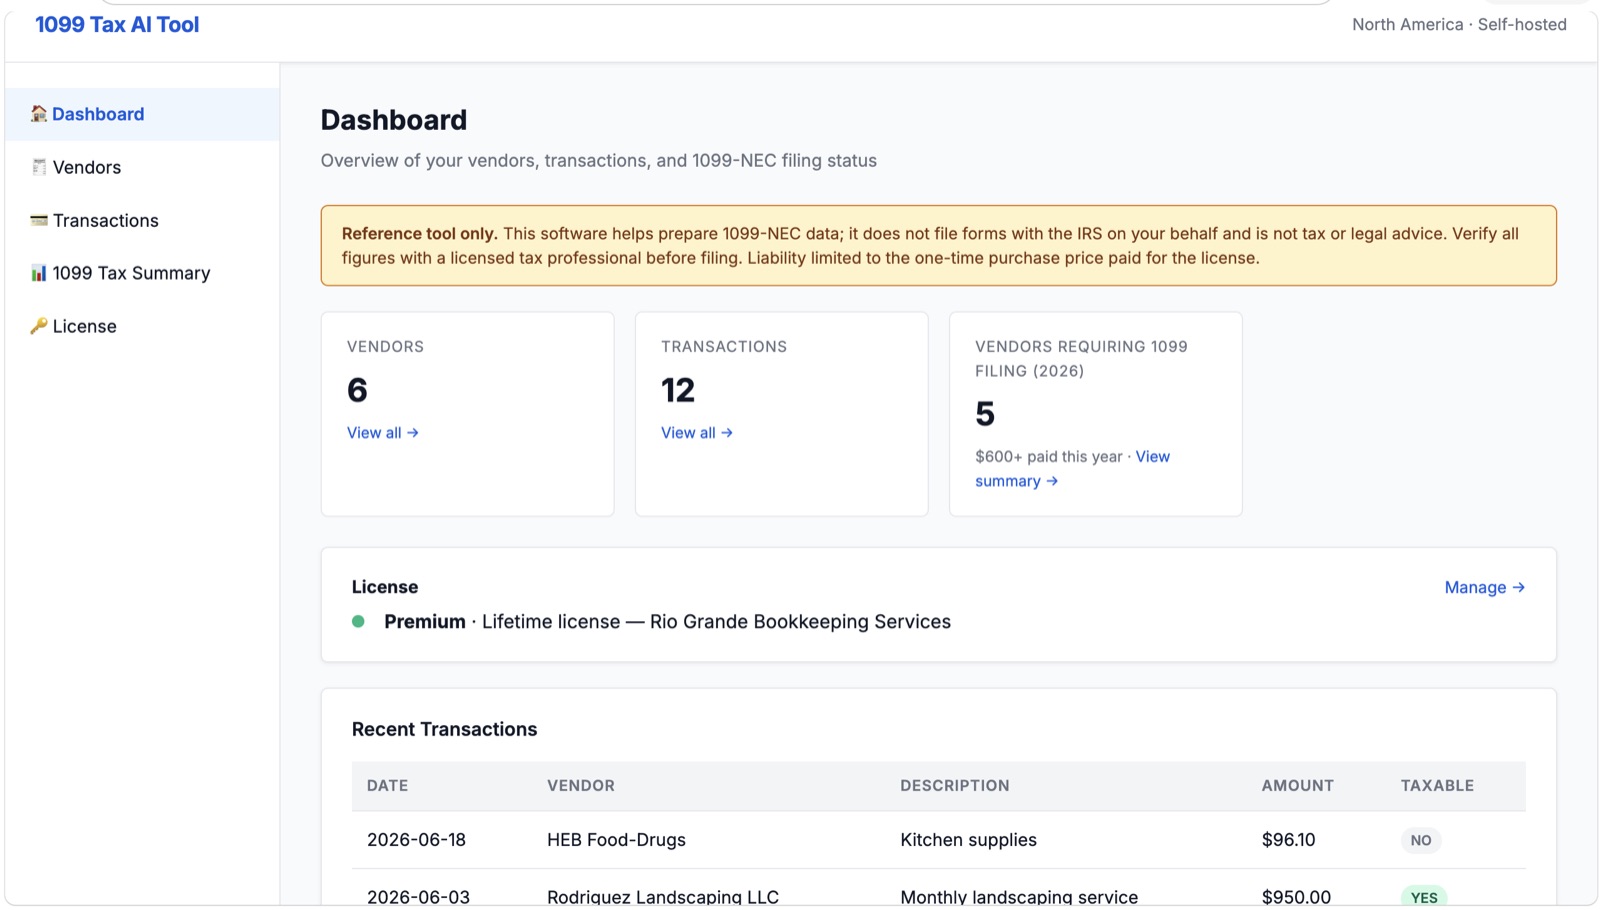The height and width of the screenshot is (910, 1600).
Task: Open the Vendors sidebar item
Action: (142, 167)
